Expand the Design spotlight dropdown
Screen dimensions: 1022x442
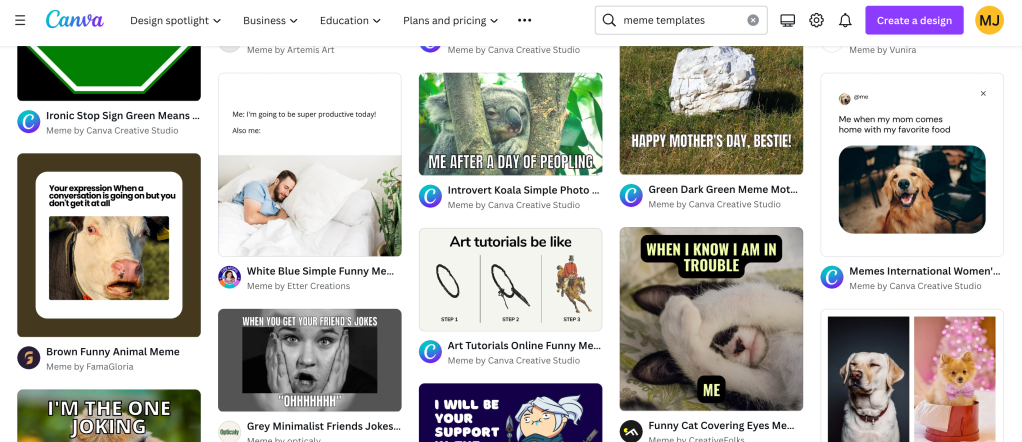[x=175, y=20]
